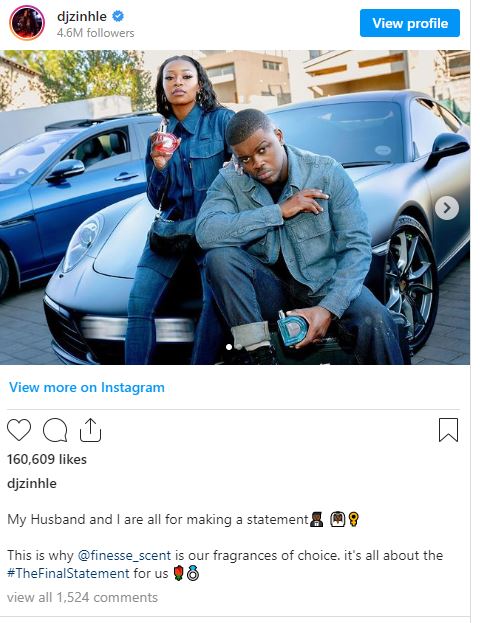
Task: Click the blue verified badge
Action: (118, 16)
